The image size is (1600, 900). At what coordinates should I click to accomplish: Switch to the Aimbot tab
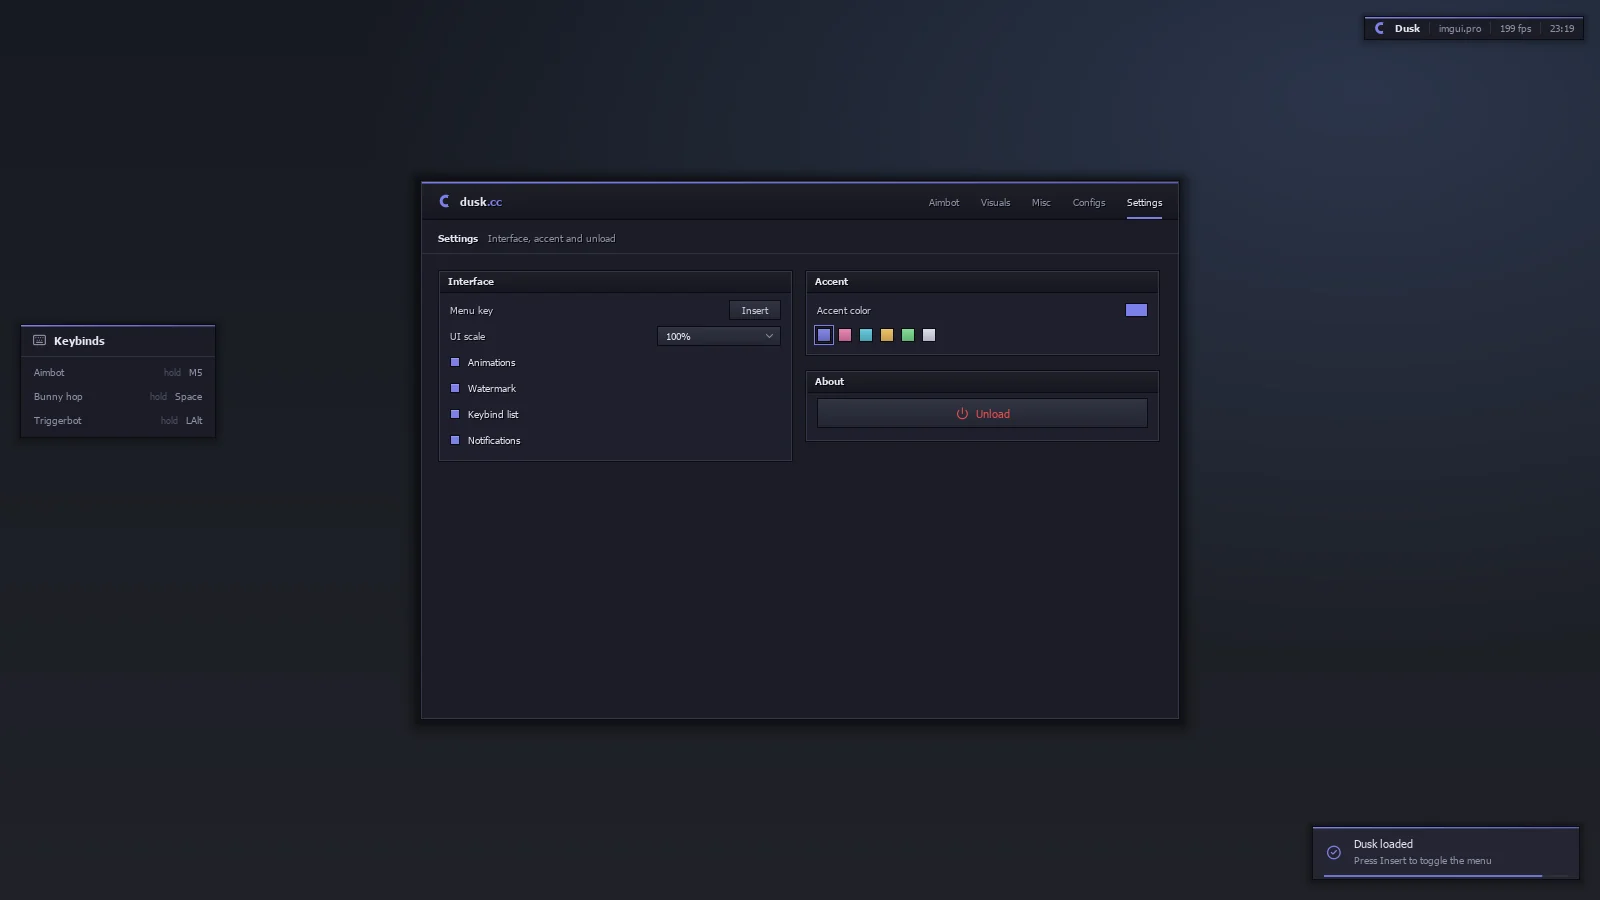[x=943, y=202]
